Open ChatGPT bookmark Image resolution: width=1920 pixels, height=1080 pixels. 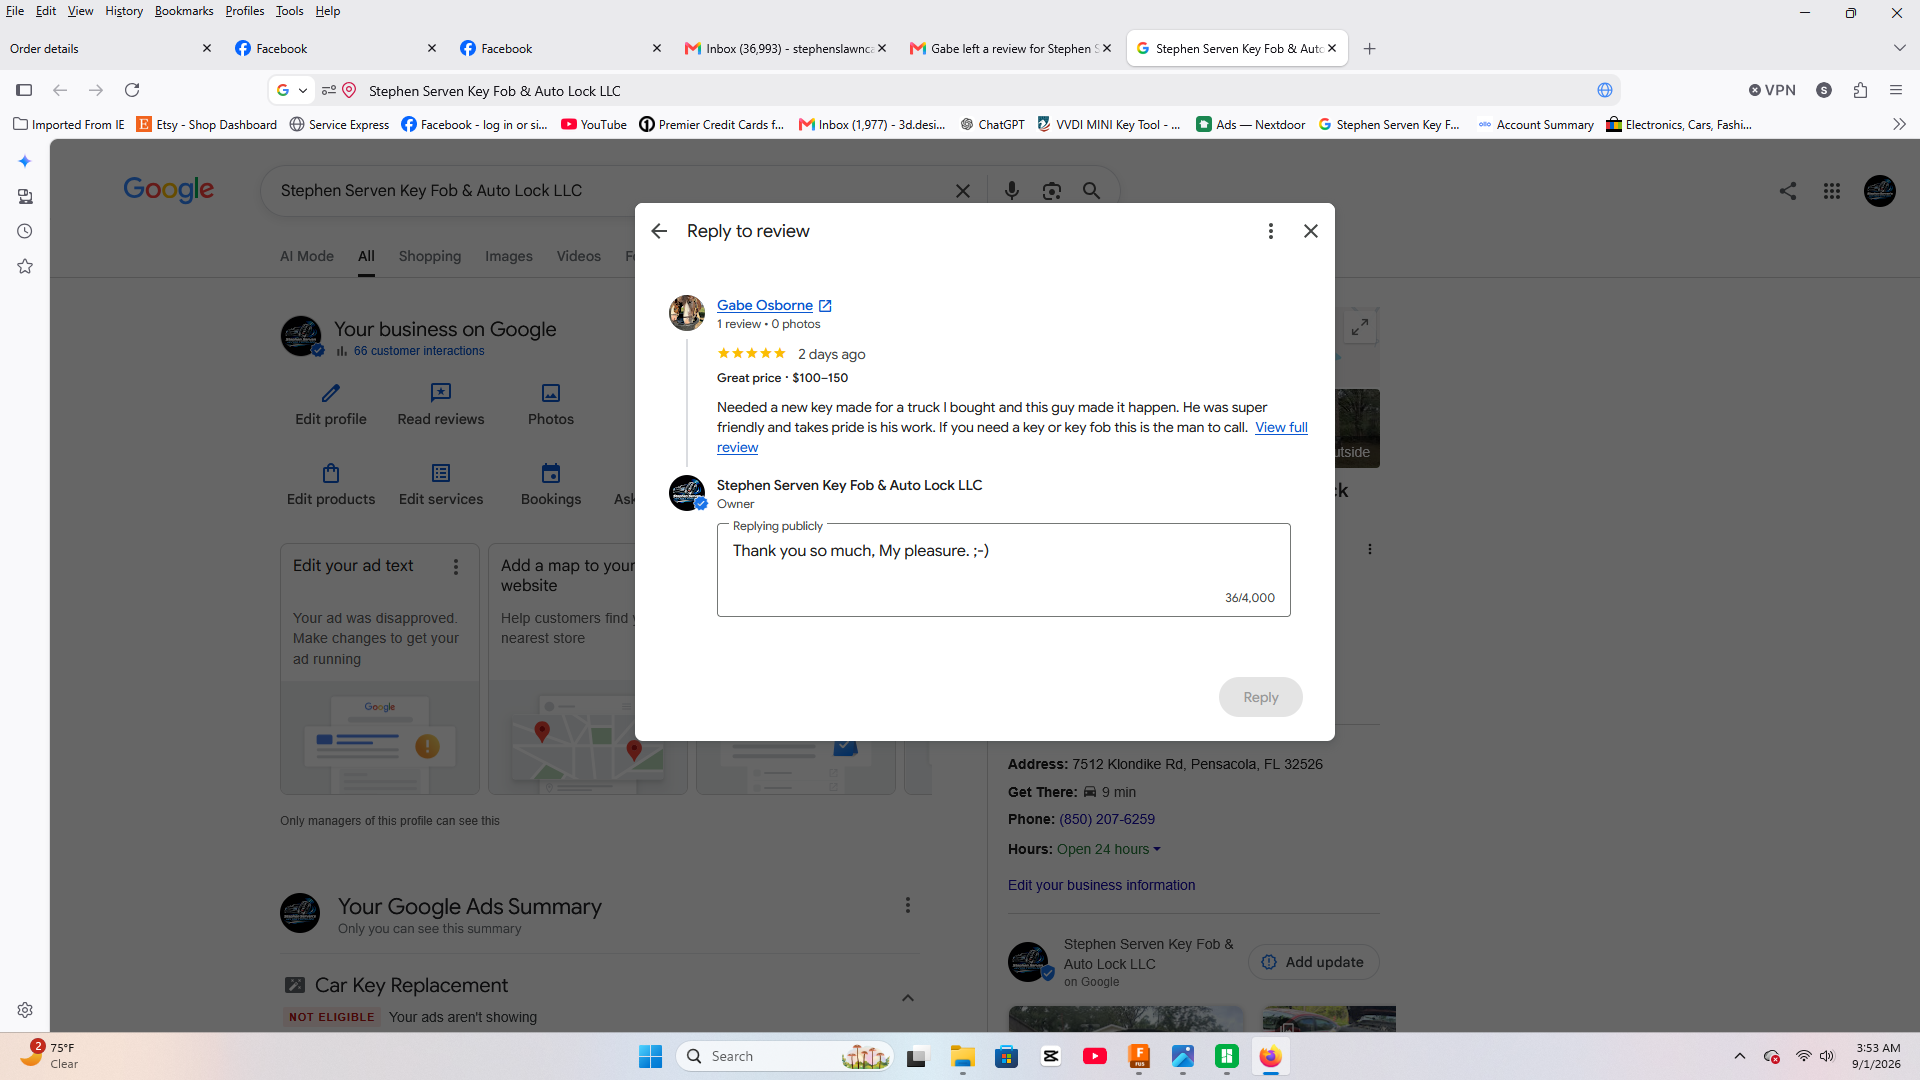pyautogui.click(x=992, y=125)
